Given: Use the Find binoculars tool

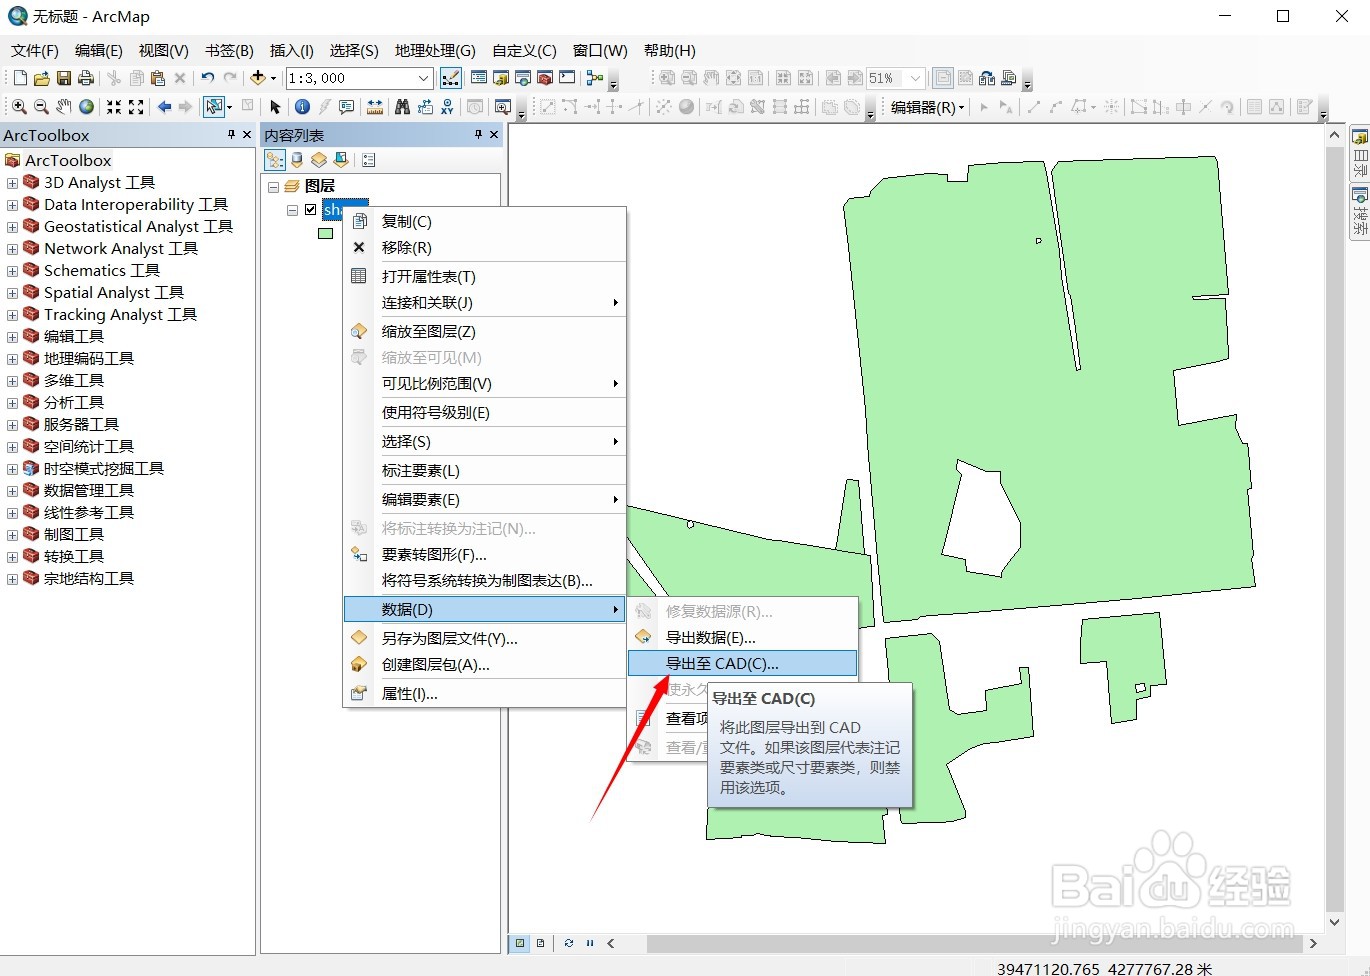Looking at the screenshot, I should tap(403, 106).
